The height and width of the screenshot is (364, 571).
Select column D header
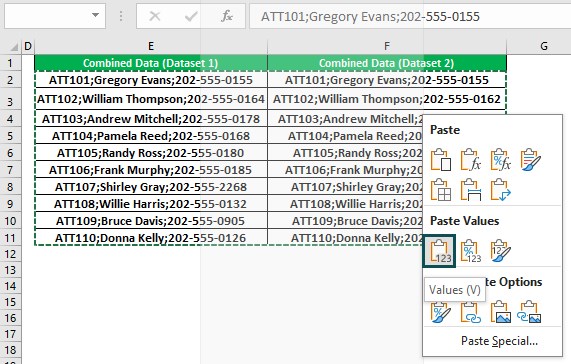click(x=28, y=46)
